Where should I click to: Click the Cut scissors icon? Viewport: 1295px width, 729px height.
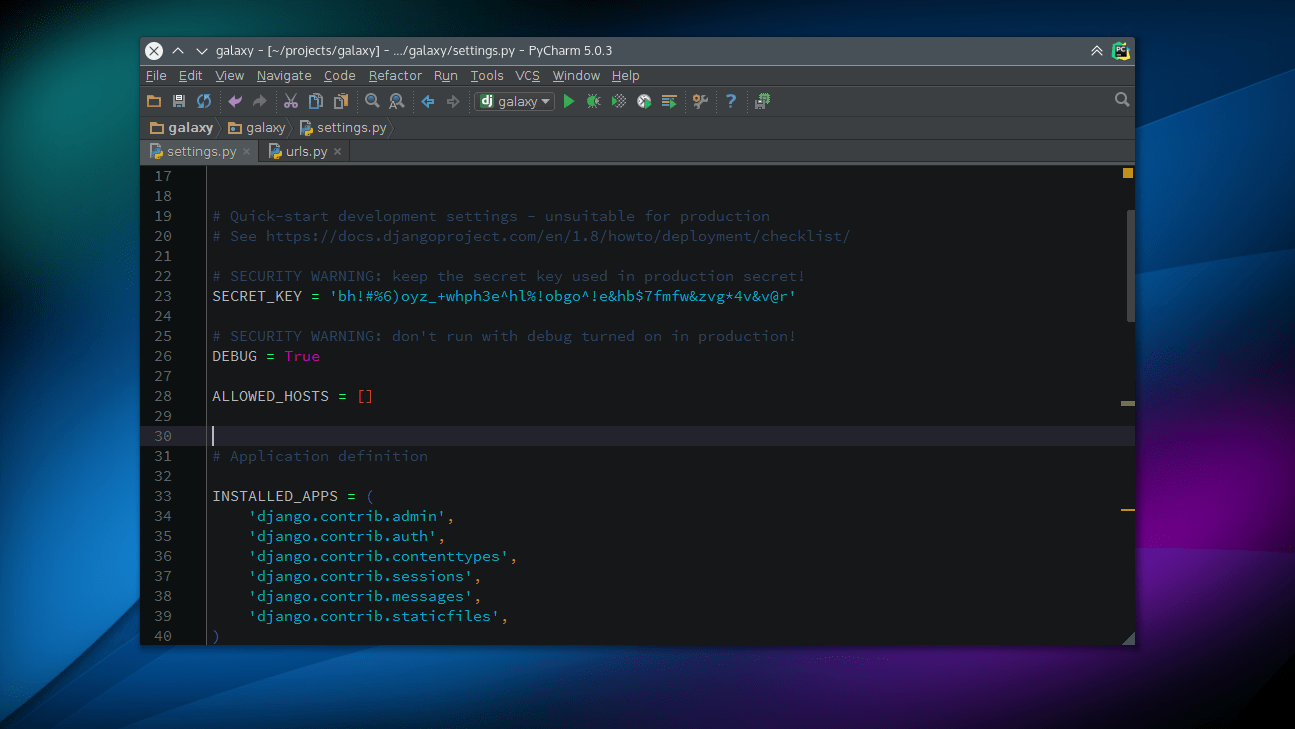pyautogui.click(x=291, y=101)
